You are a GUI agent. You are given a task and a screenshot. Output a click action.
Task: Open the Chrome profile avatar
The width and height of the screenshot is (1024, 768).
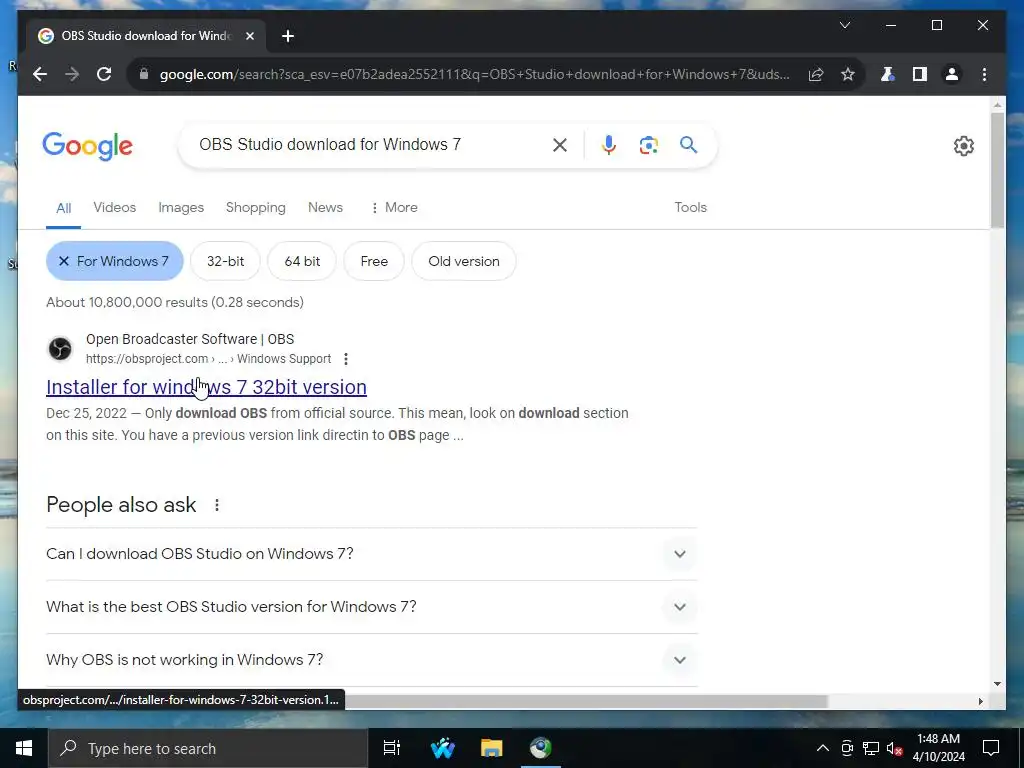[x=952, y=74]
